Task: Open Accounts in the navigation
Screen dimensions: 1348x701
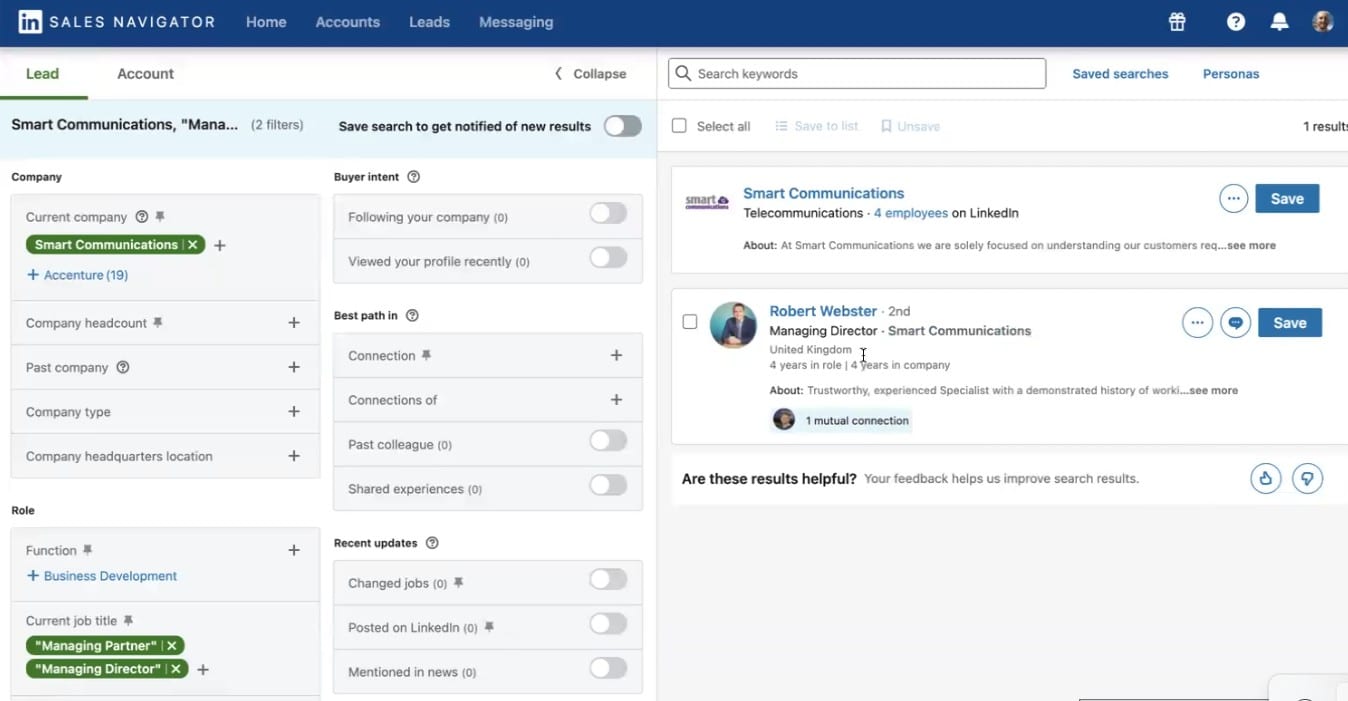Action: 348,22
